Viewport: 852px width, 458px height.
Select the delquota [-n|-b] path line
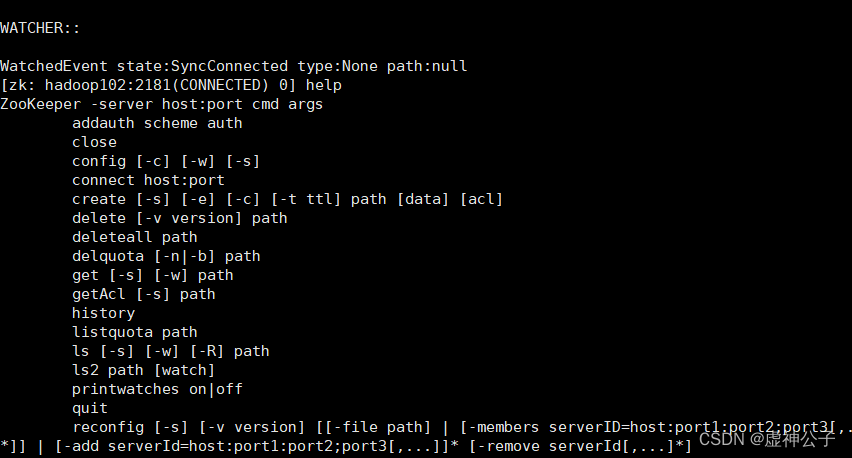(166, 256)
